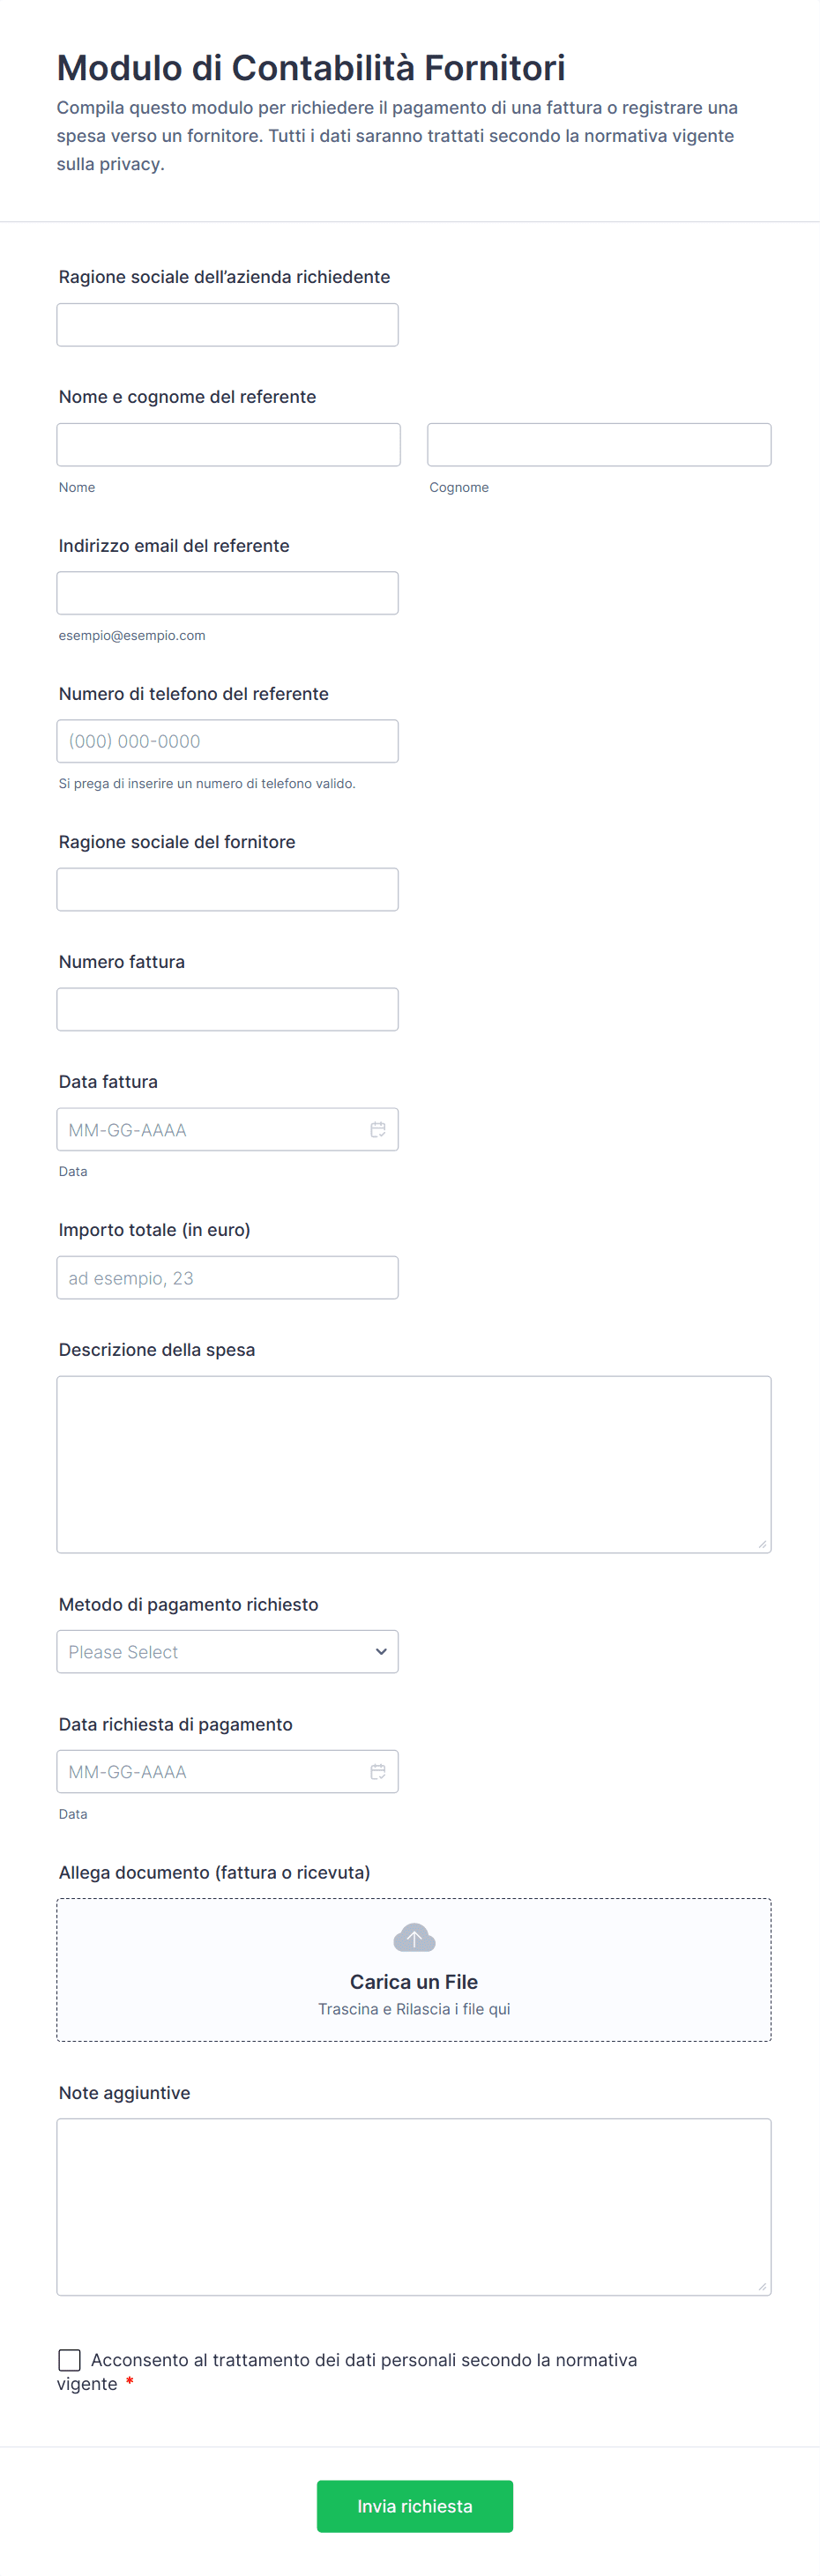
Task: Click the Numero fattura text field
Action: coord(227,1009)
